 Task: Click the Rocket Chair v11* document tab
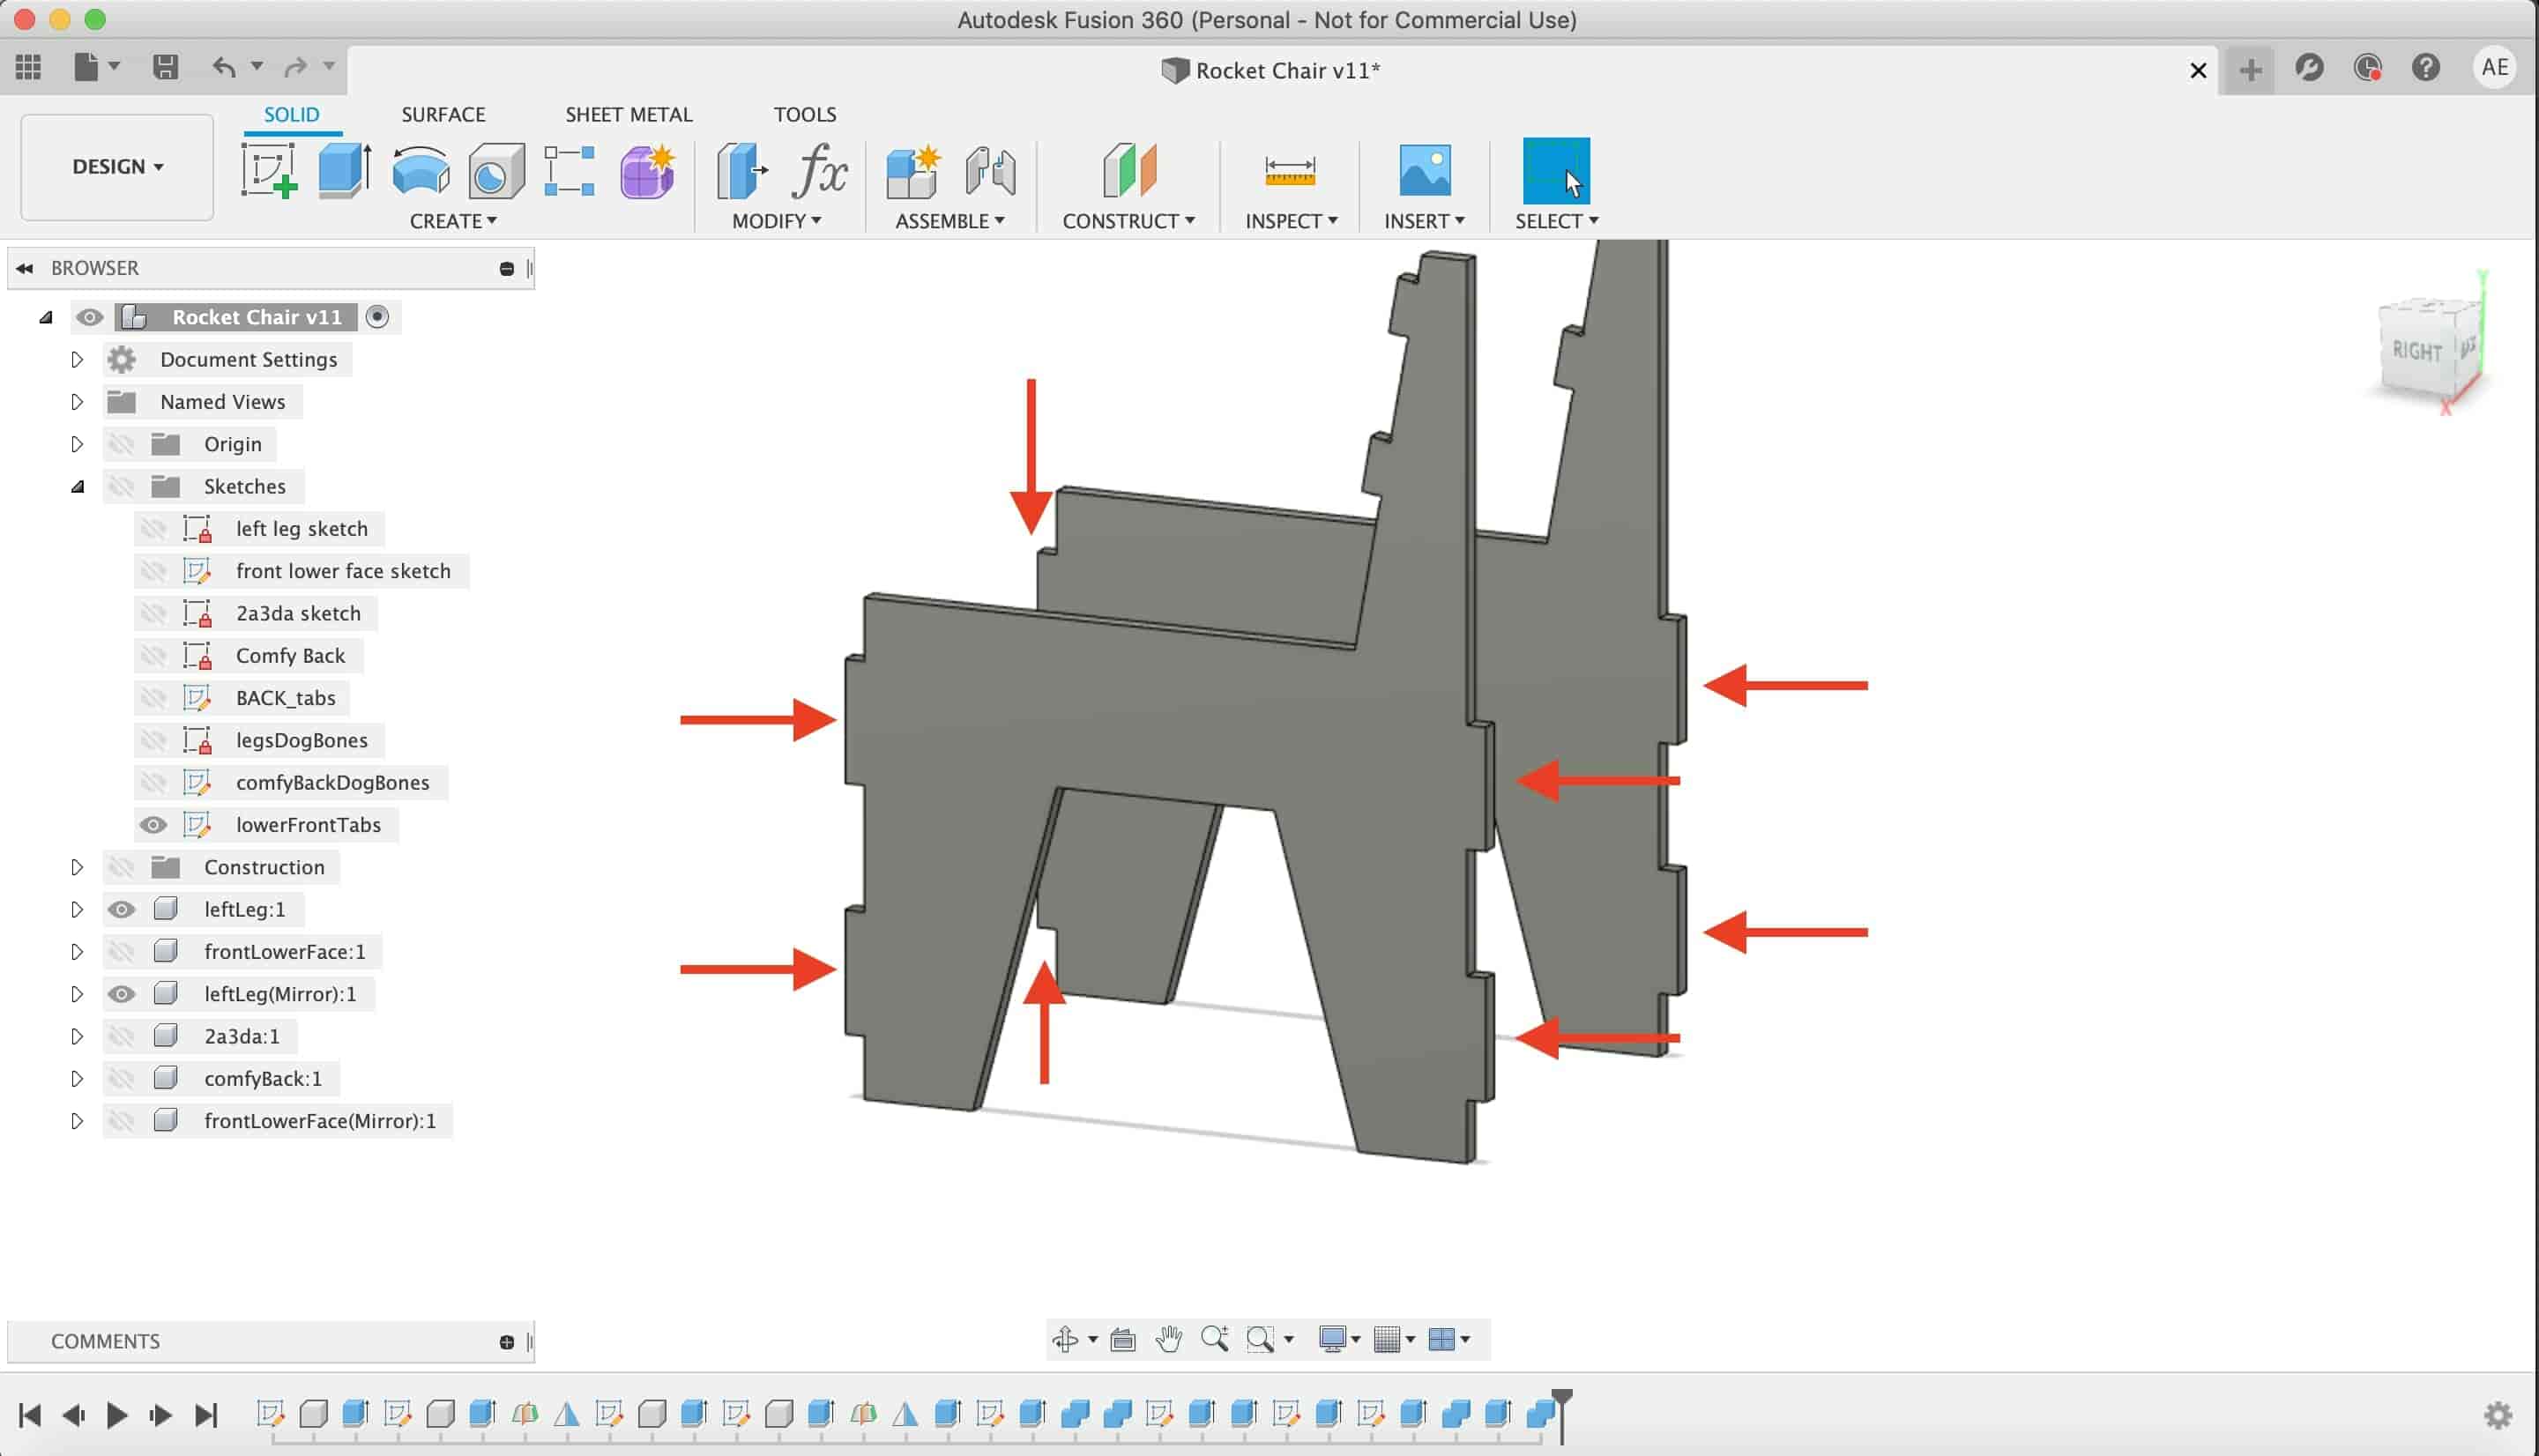[x=1270, y=70]
